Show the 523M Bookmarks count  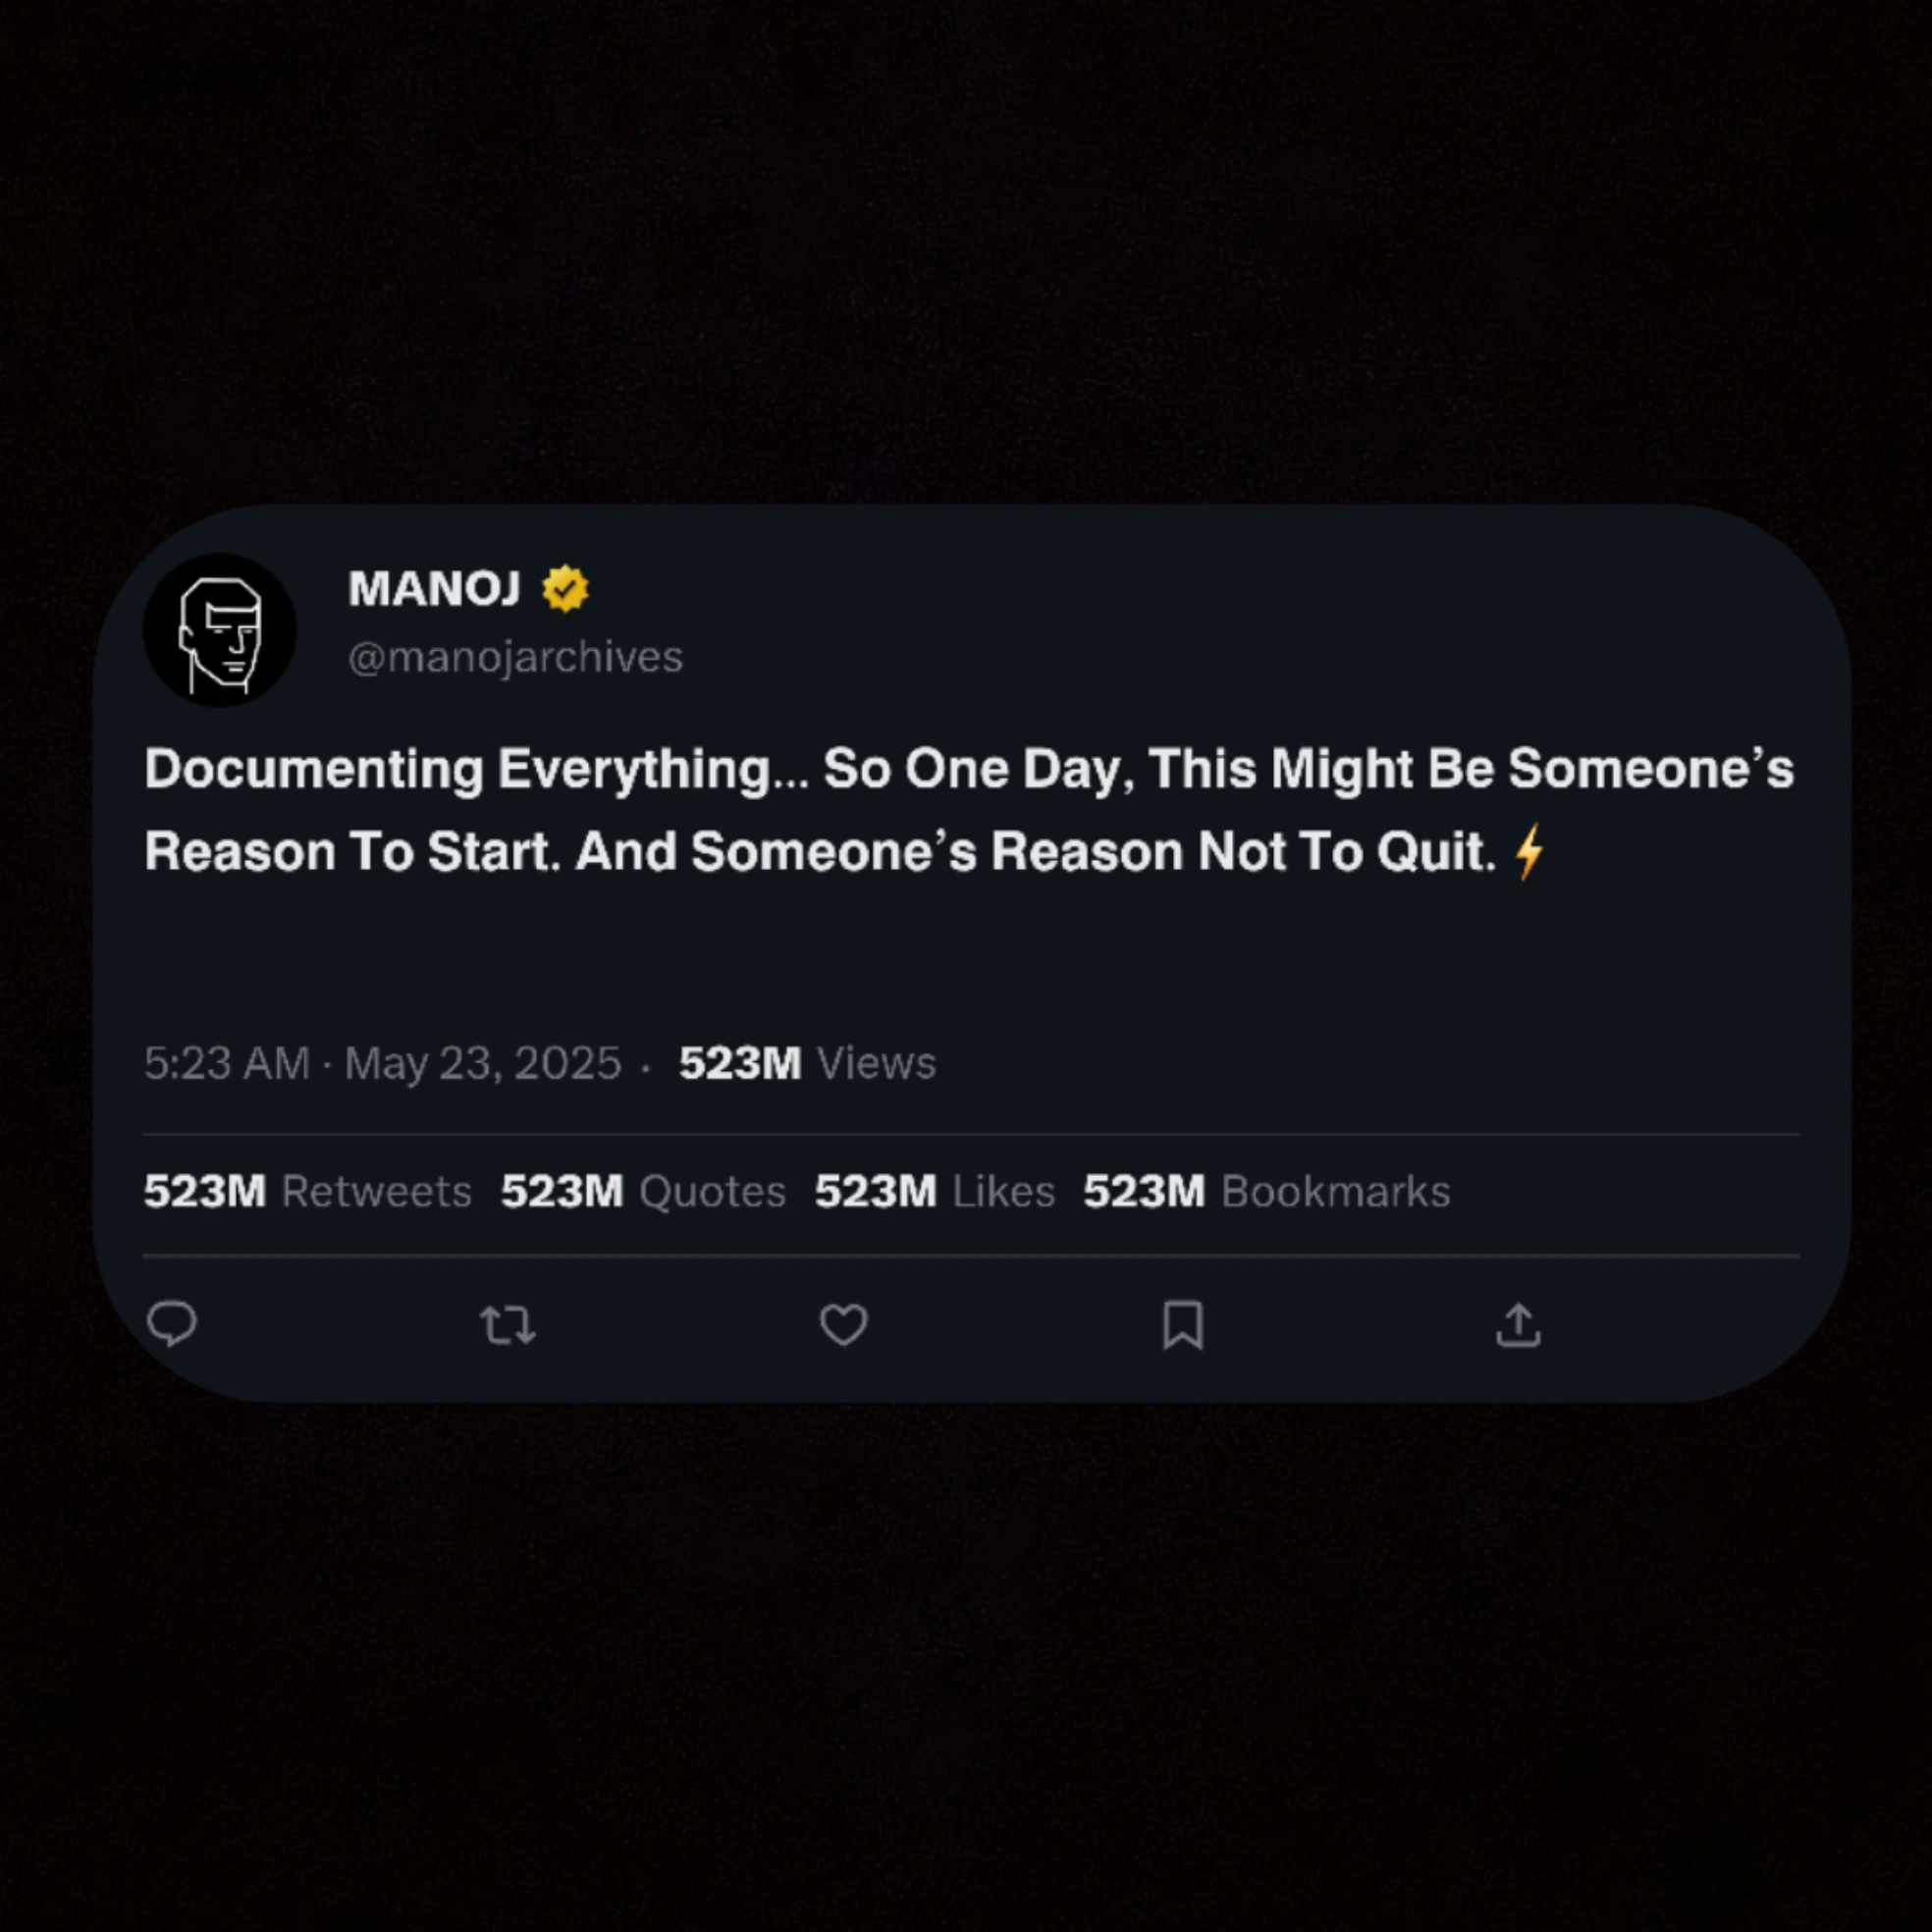[1266, 1191]
